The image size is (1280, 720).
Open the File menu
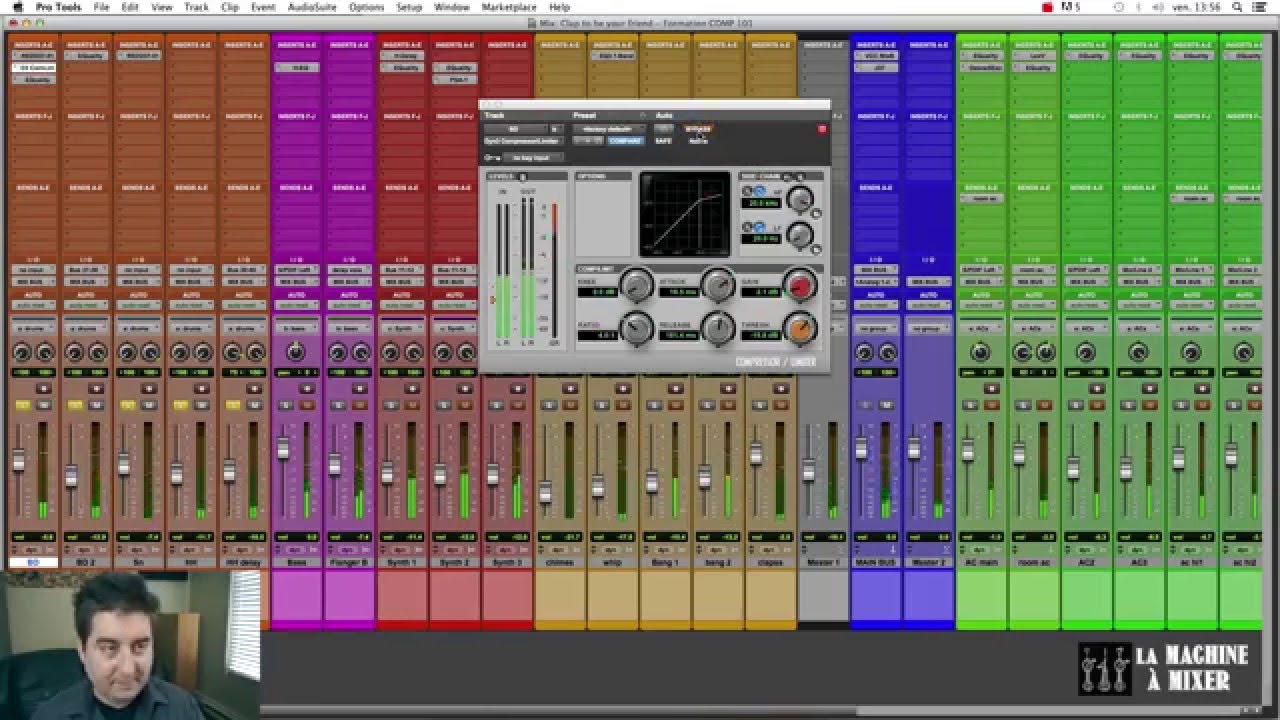click(101, 7)
